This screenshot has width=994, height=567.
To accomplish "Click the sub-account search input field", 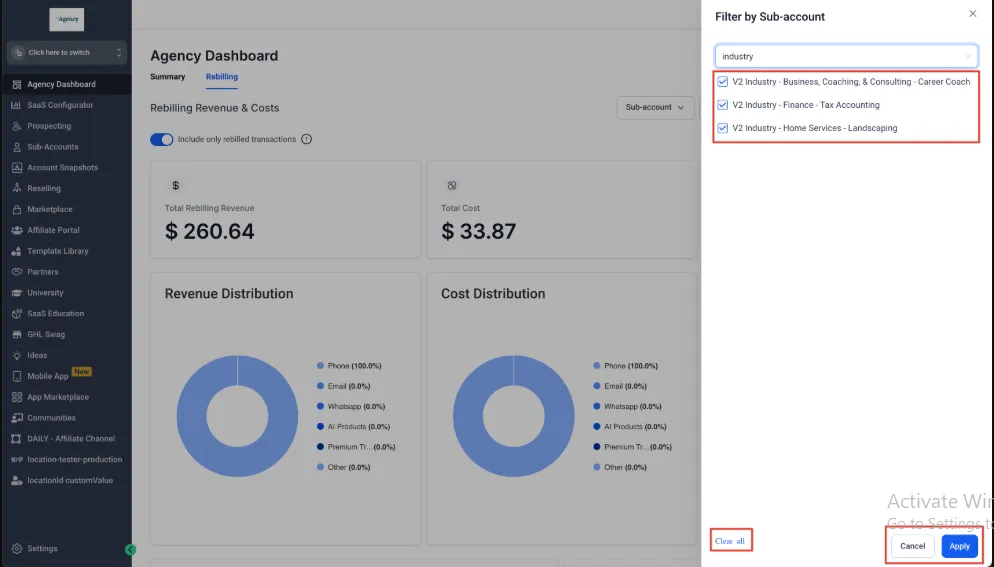I will pyautogui.click(x=846, y=56).
